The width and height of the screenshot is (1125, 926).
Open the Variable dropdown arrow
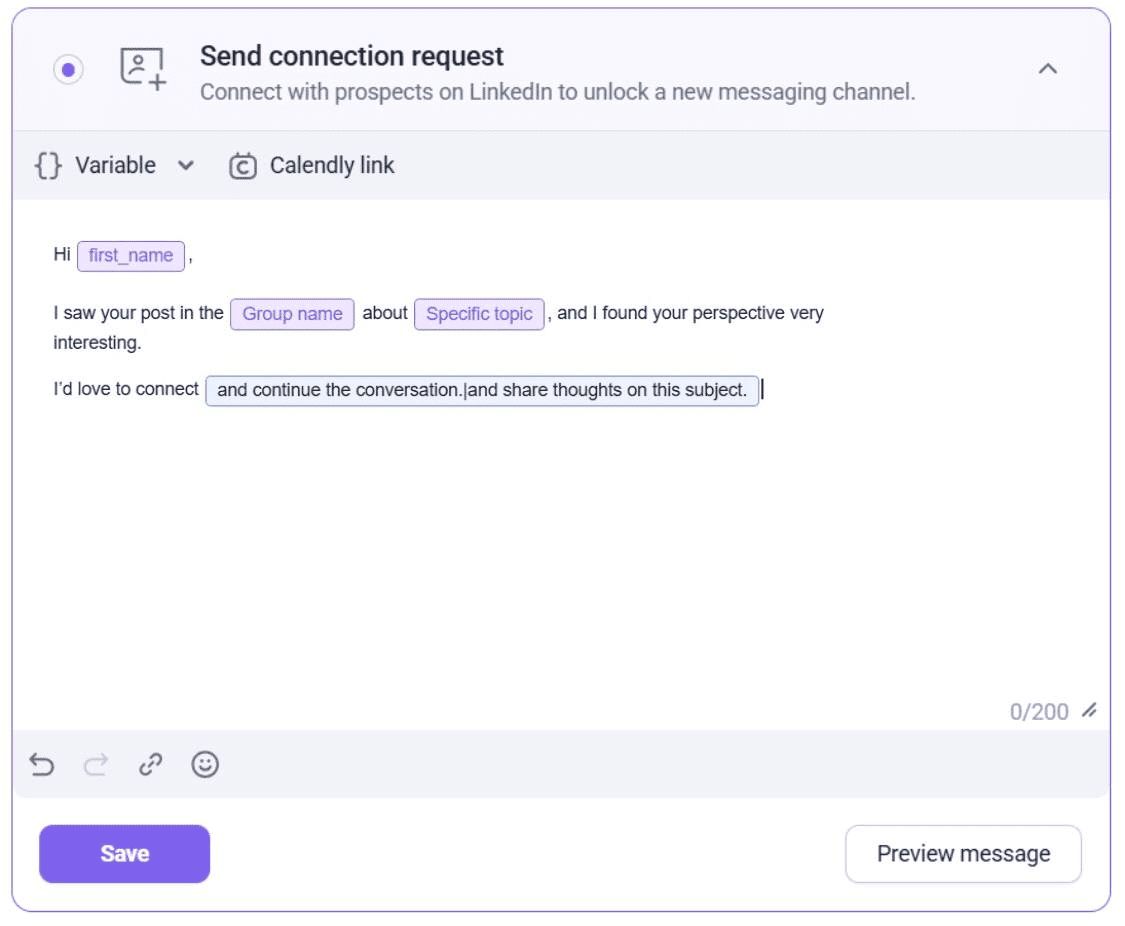pyautogui.click(x=186, y=166)
